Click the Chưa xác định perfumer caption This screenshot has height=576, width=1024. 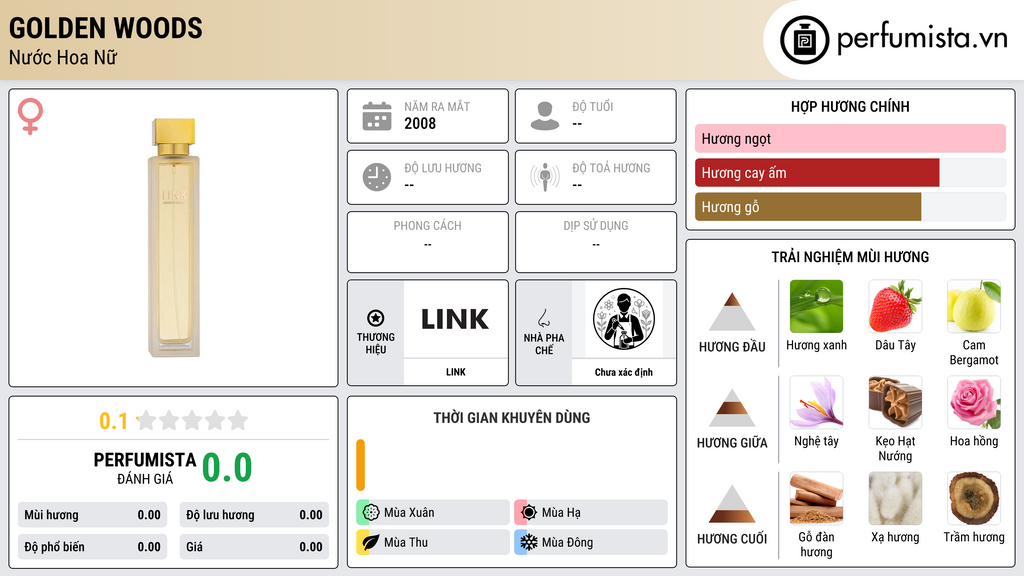pyautogui.click(x=624, y=372)
